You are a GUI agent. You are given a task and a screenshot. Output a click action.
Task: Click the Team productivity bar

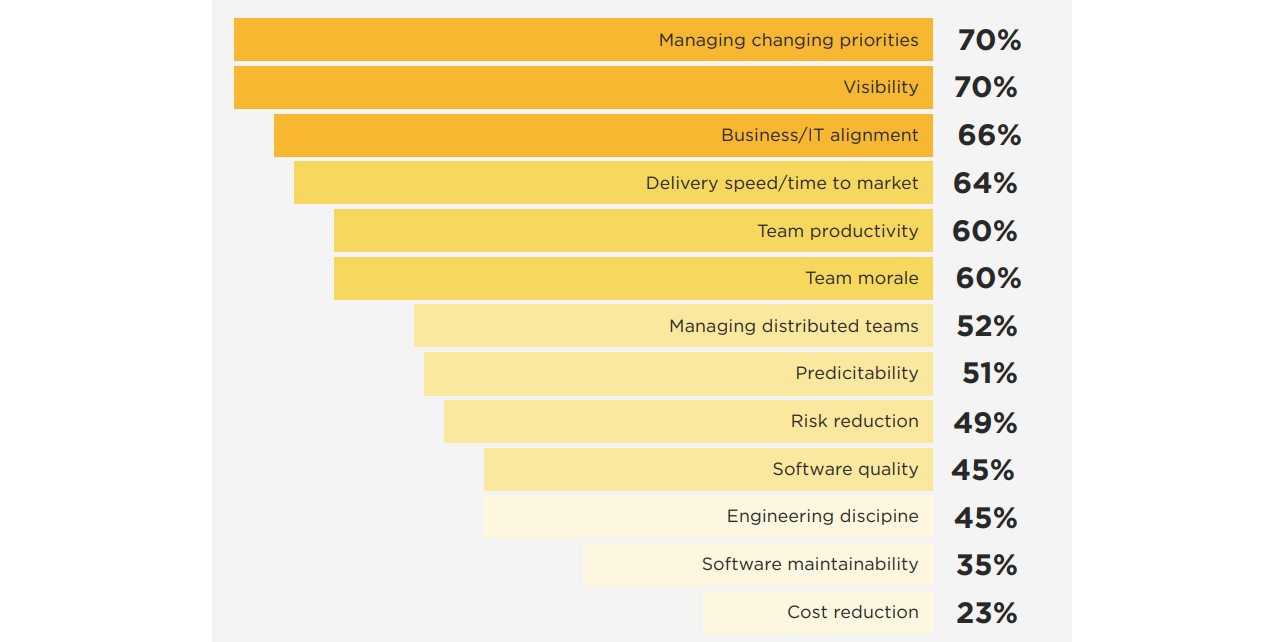633,231
